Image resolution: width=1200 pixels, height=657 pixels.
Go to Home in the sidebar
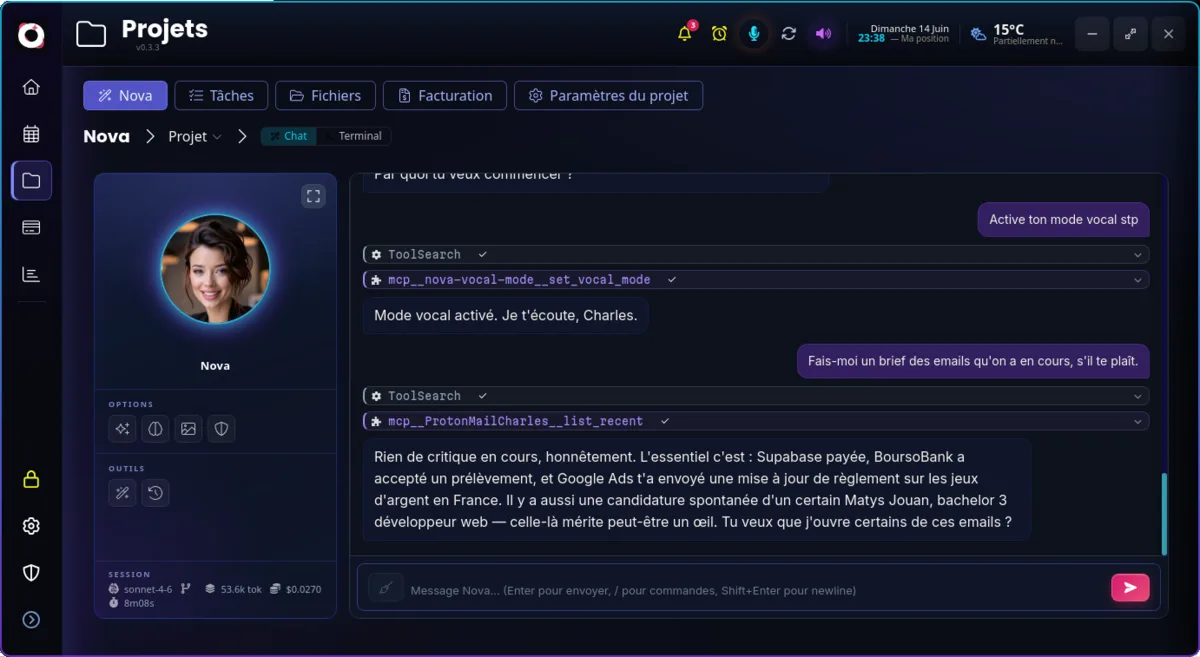[31, 87]
